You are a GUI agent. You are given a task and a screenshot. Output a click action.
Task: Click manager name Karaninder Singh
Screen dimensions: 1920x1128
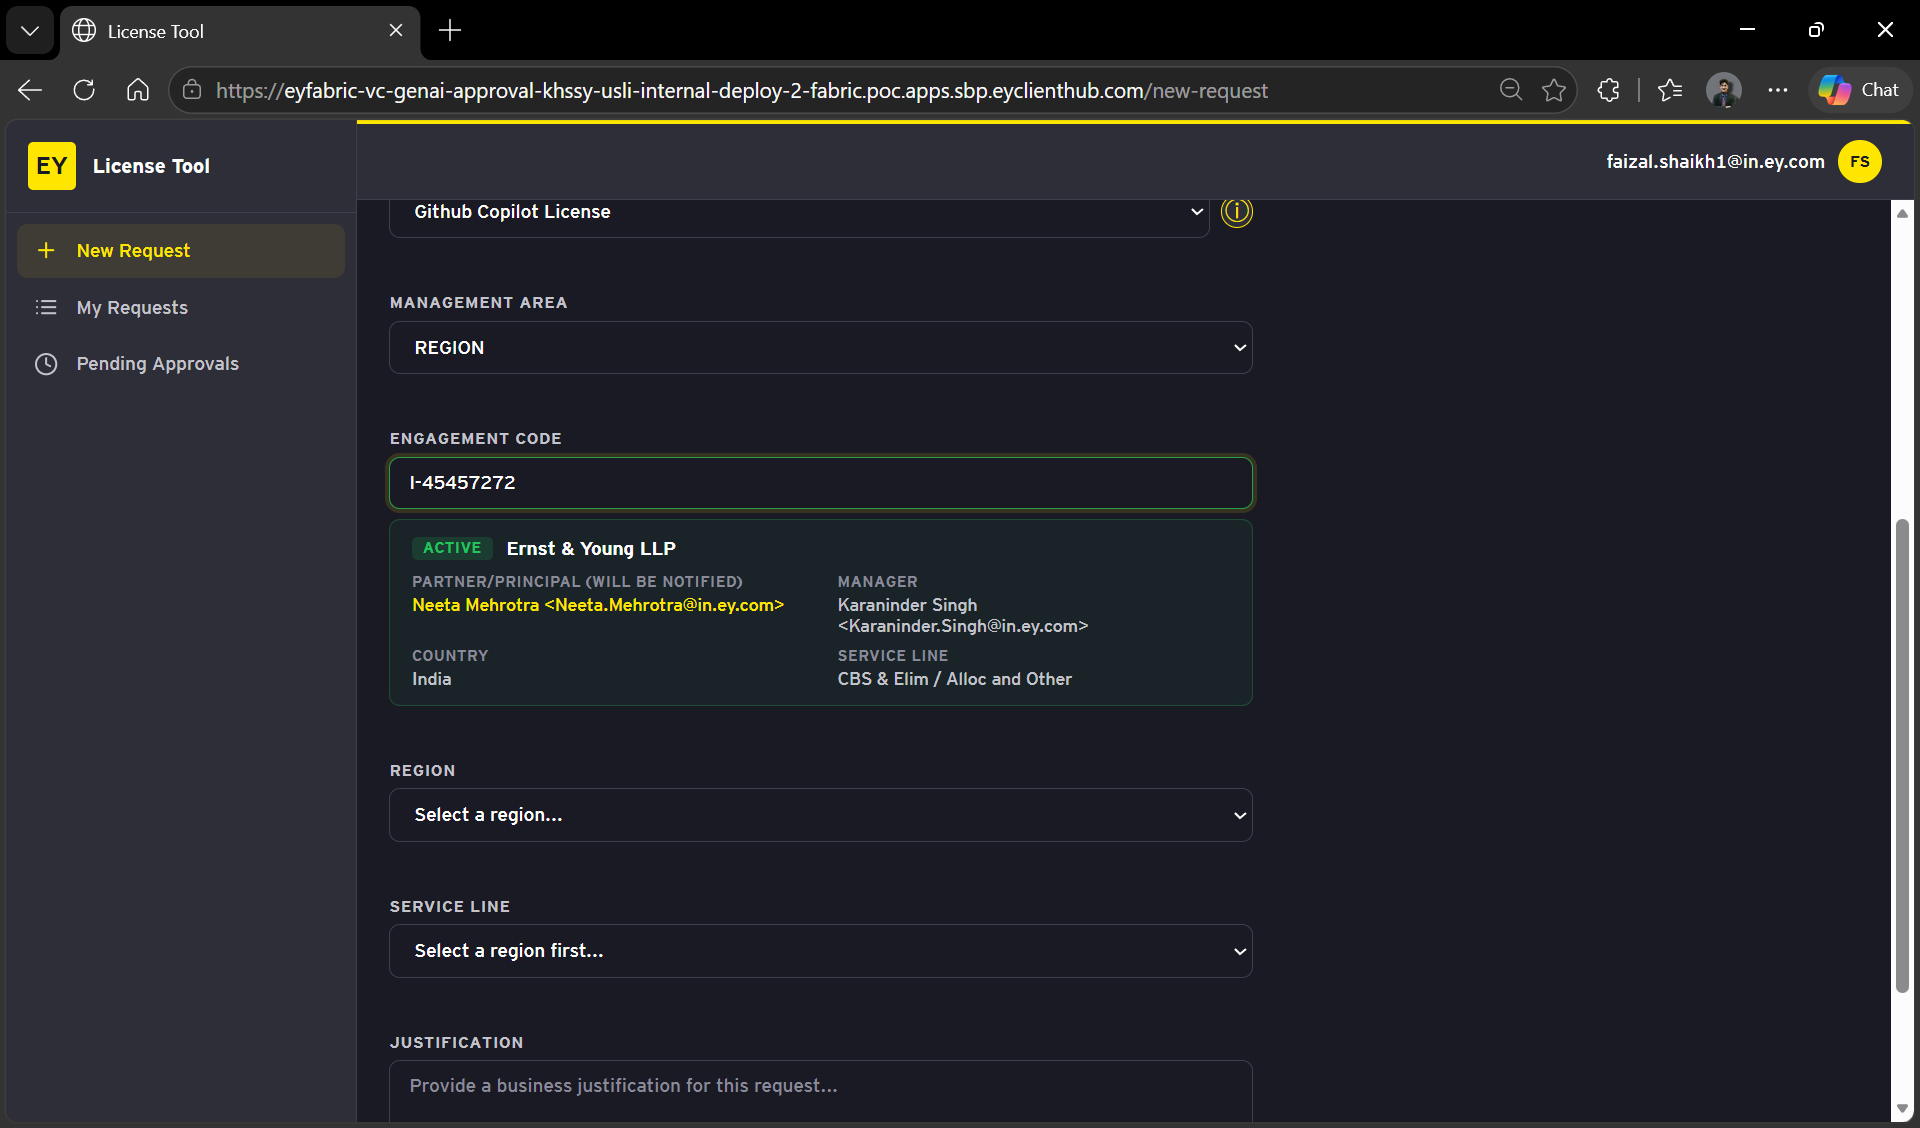point(907,605)
